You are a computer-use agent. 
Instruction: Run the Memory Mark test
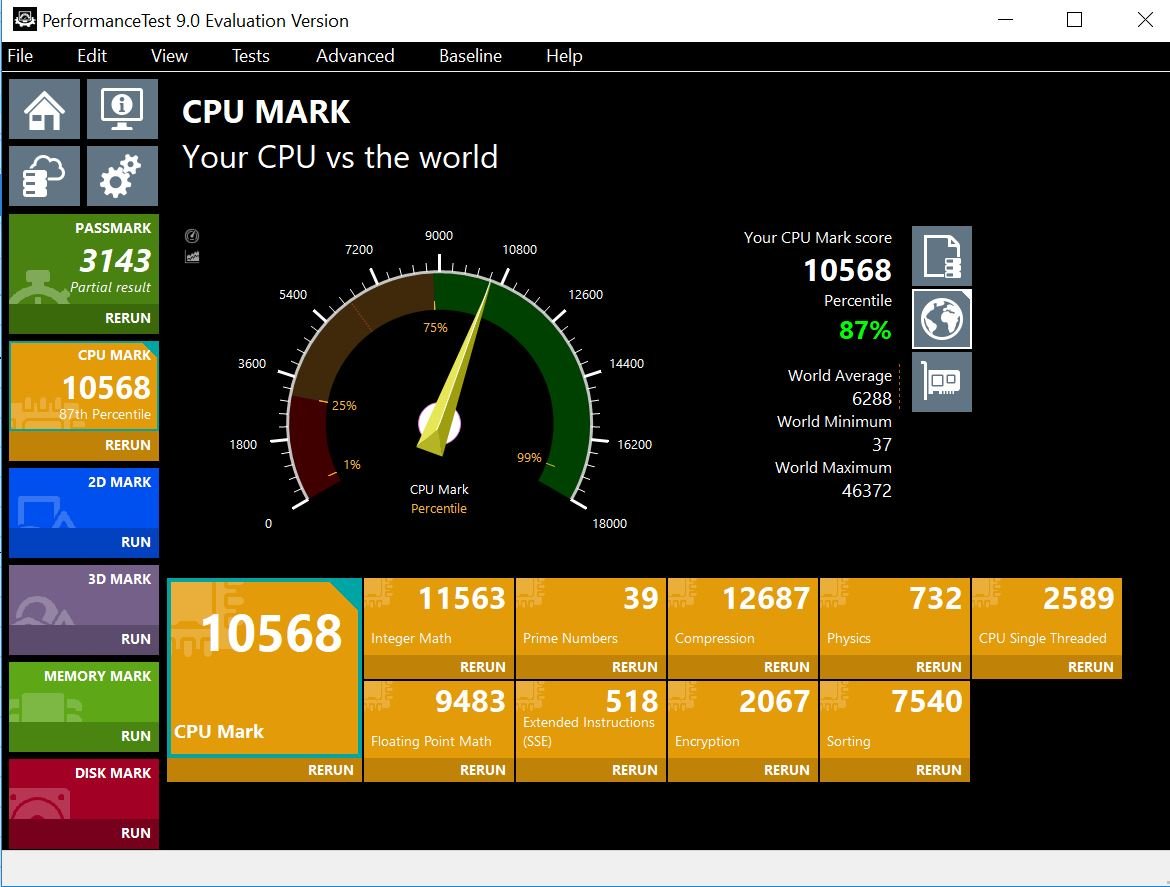(84, 736)
